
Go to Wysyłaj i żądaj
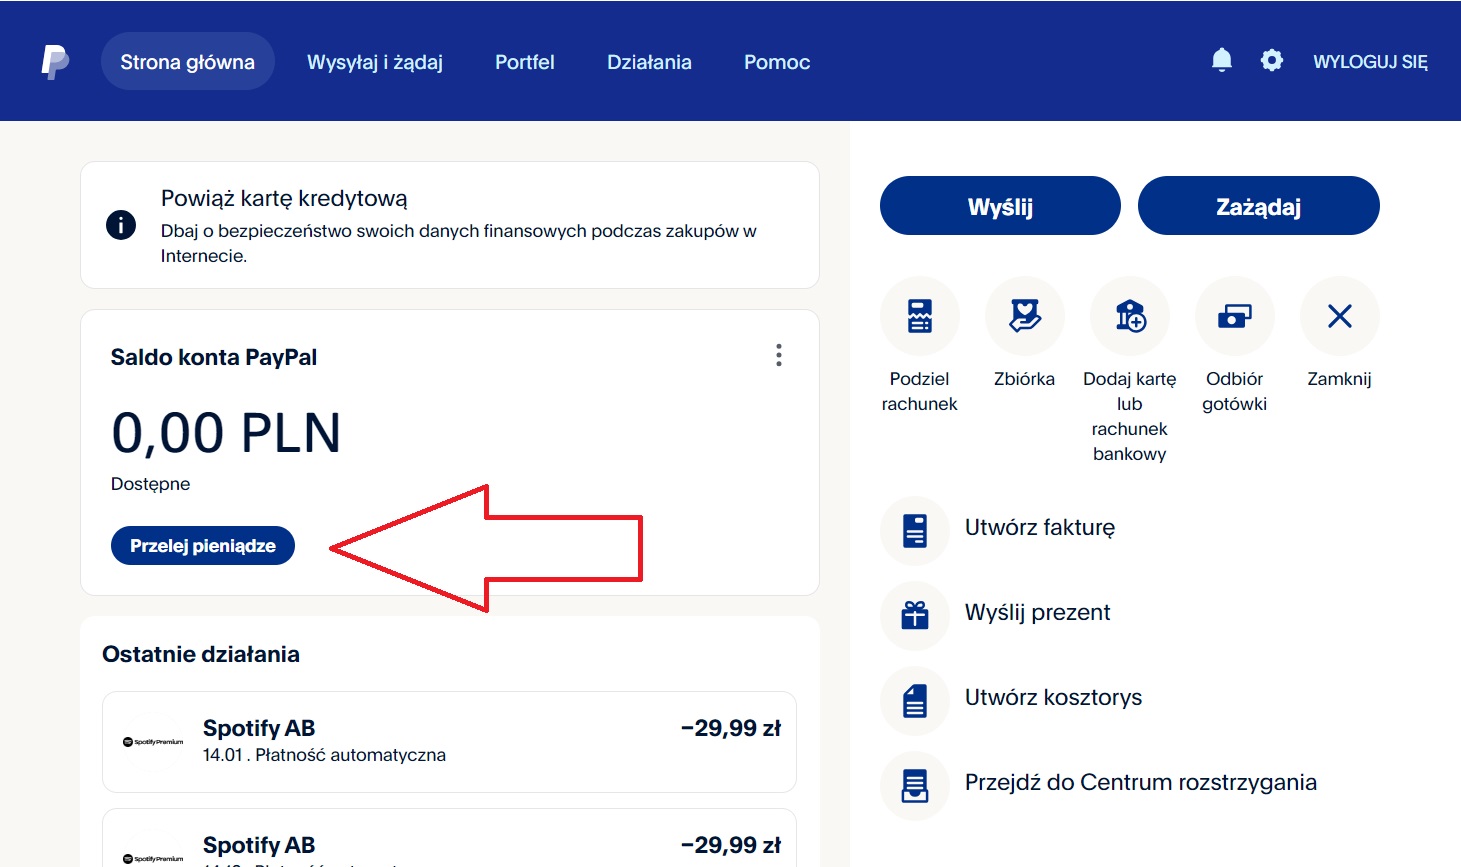point(375,61)
